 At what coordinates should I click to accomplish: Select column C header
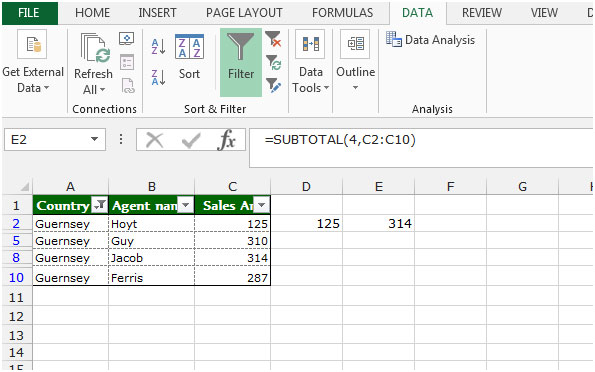[232, 186]
